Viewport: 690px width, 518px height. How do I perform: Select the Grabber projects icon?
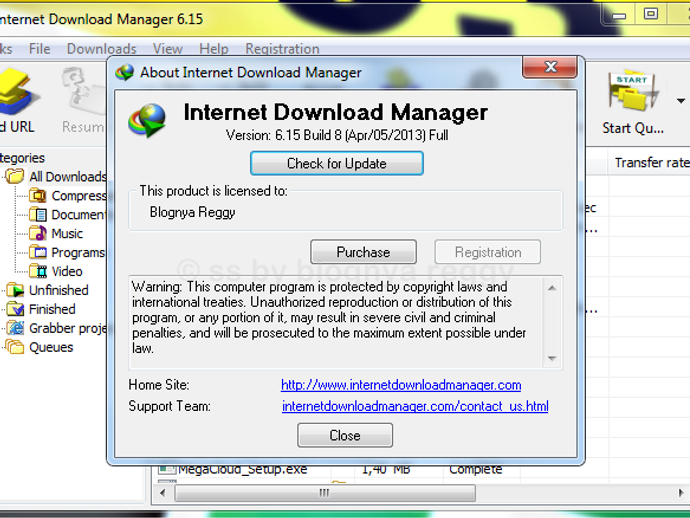15,328
